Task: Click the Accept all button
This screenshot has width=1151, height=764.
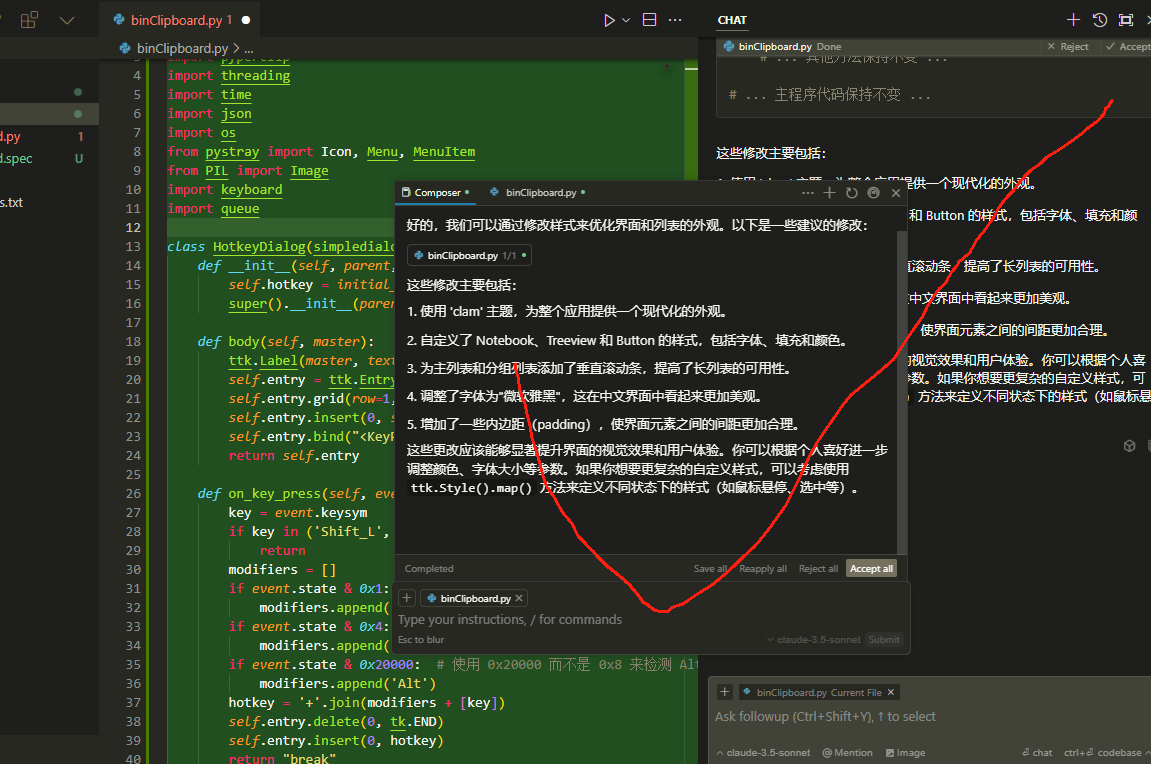Action: point(871,569)
